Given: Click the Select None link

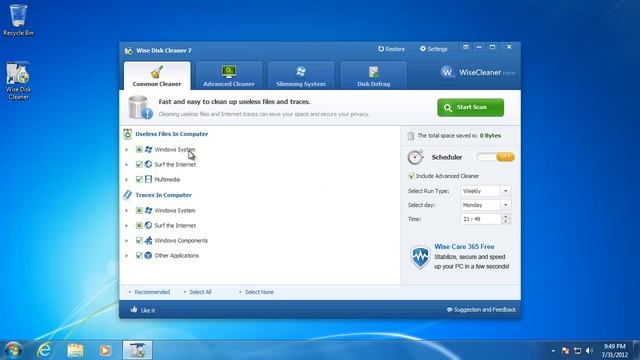Looking at the screenshot, I should [x=259, y=292].
